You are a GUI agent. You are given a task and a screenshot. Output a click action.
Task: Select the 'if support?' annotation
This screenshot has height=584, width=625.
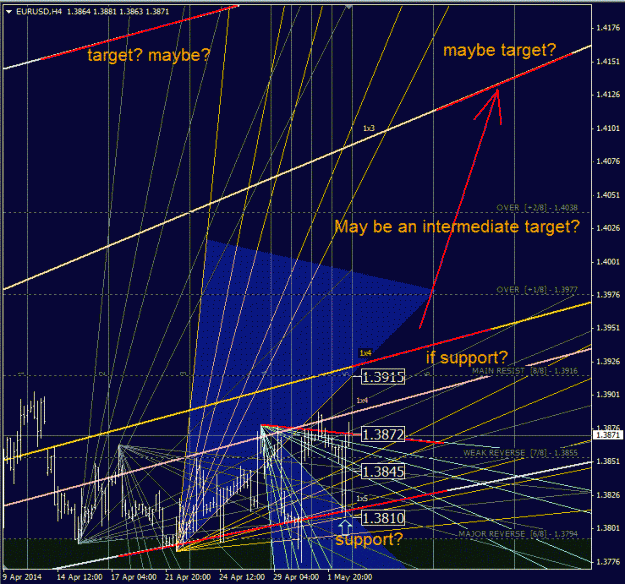click(467, 358)
